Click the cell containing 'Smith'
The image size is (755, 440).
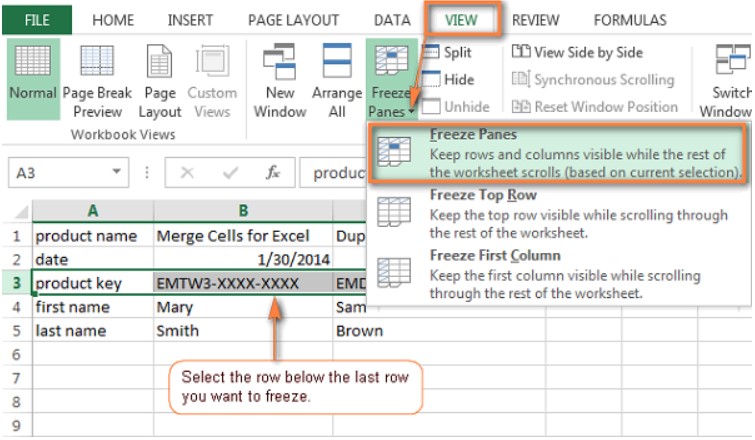click(243, 331)
